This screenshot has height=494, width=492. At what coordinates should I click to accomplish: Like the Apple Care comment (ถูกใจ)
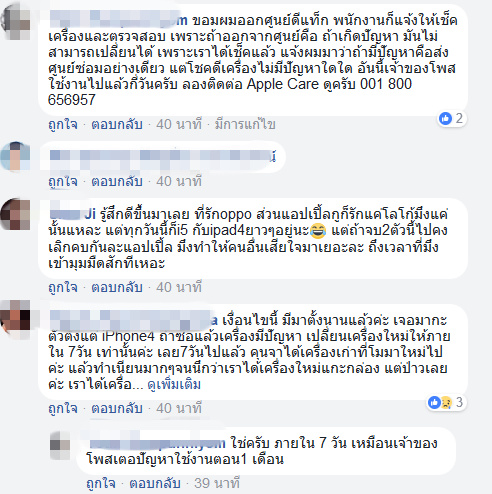click(63, 124)
